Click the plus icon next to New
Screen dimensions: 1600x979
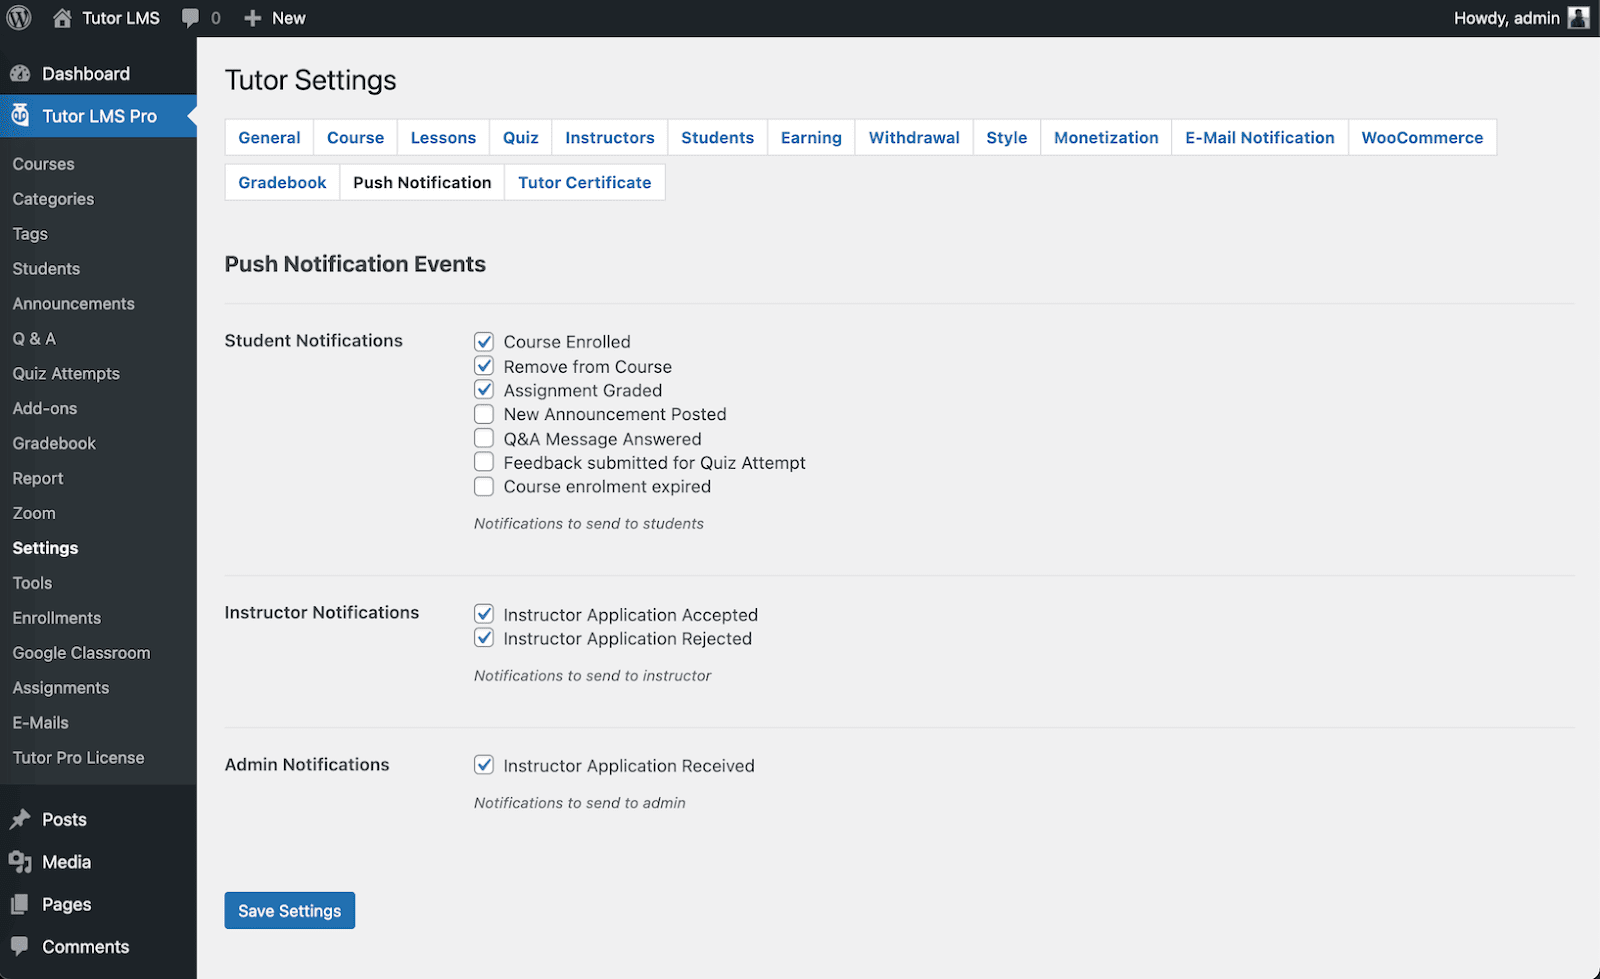253,18
